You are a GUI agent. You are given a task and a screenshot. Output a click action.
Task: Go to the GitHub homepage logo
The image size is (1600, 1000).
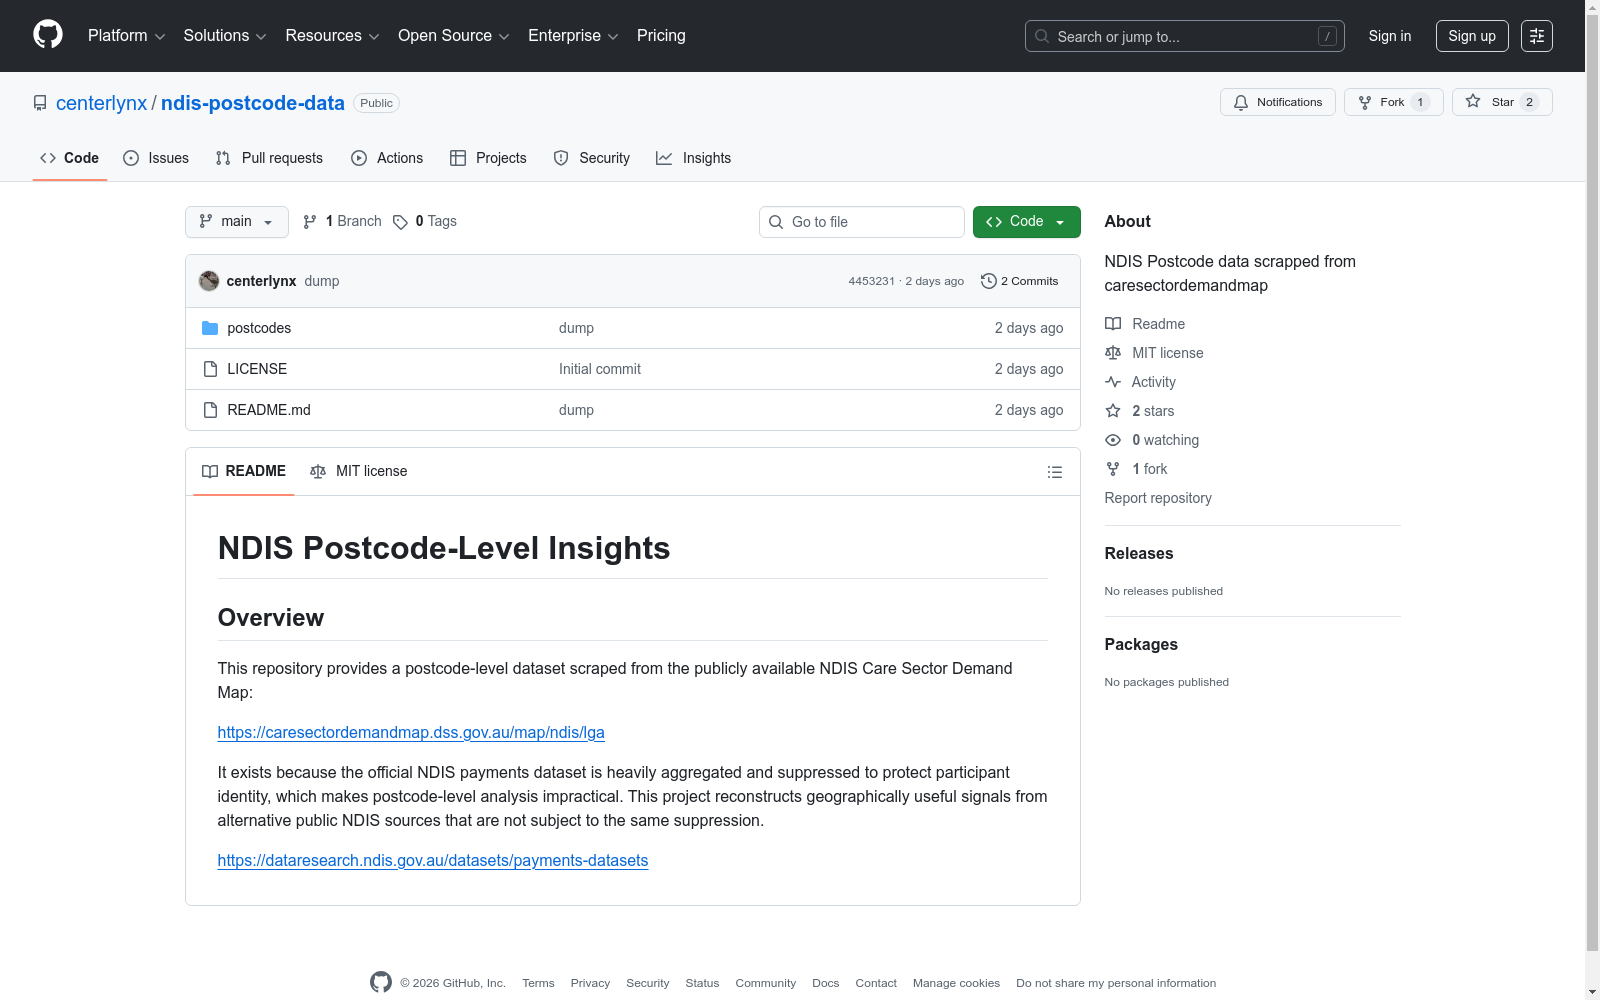[x=48, y=35]
